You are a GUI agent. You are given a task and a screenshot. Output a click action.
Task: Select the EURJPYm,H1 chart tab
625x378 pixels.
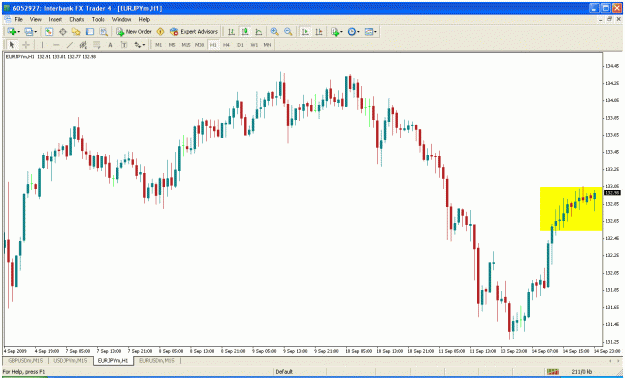point(113,360)
